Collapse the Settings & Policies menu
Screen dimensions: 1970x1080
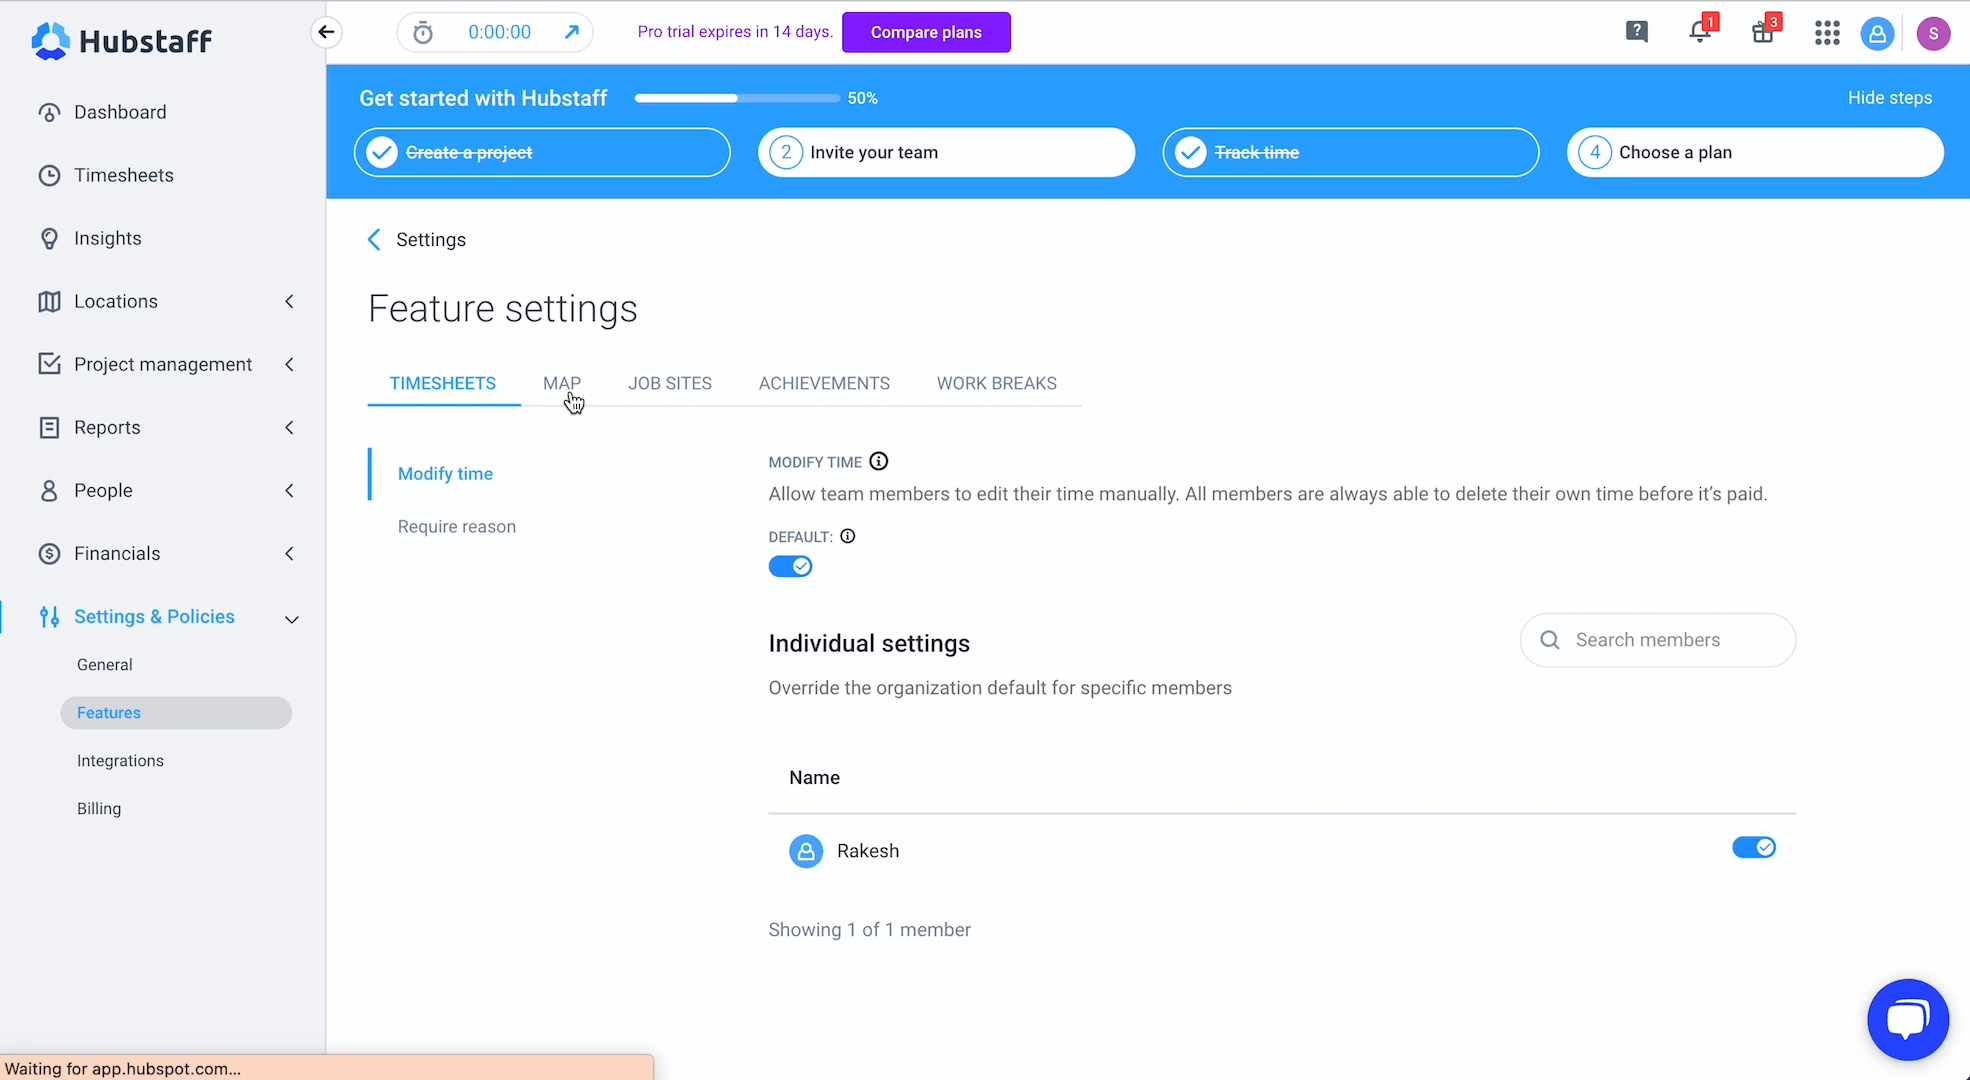291,618
